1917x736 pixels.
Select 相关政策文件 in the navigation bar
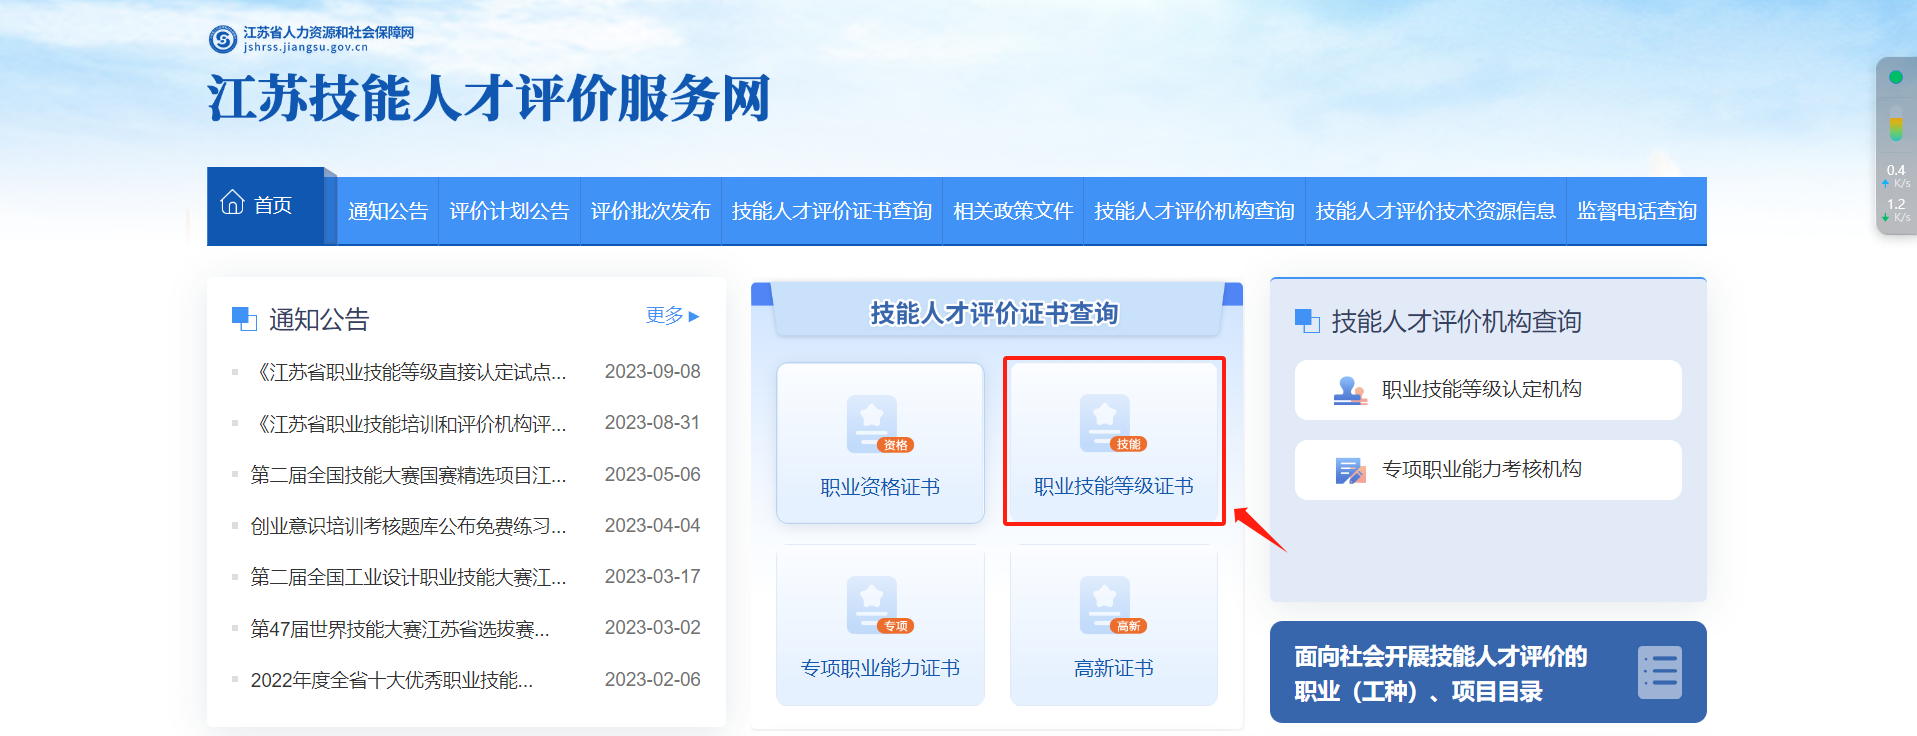pos(1012,211)
